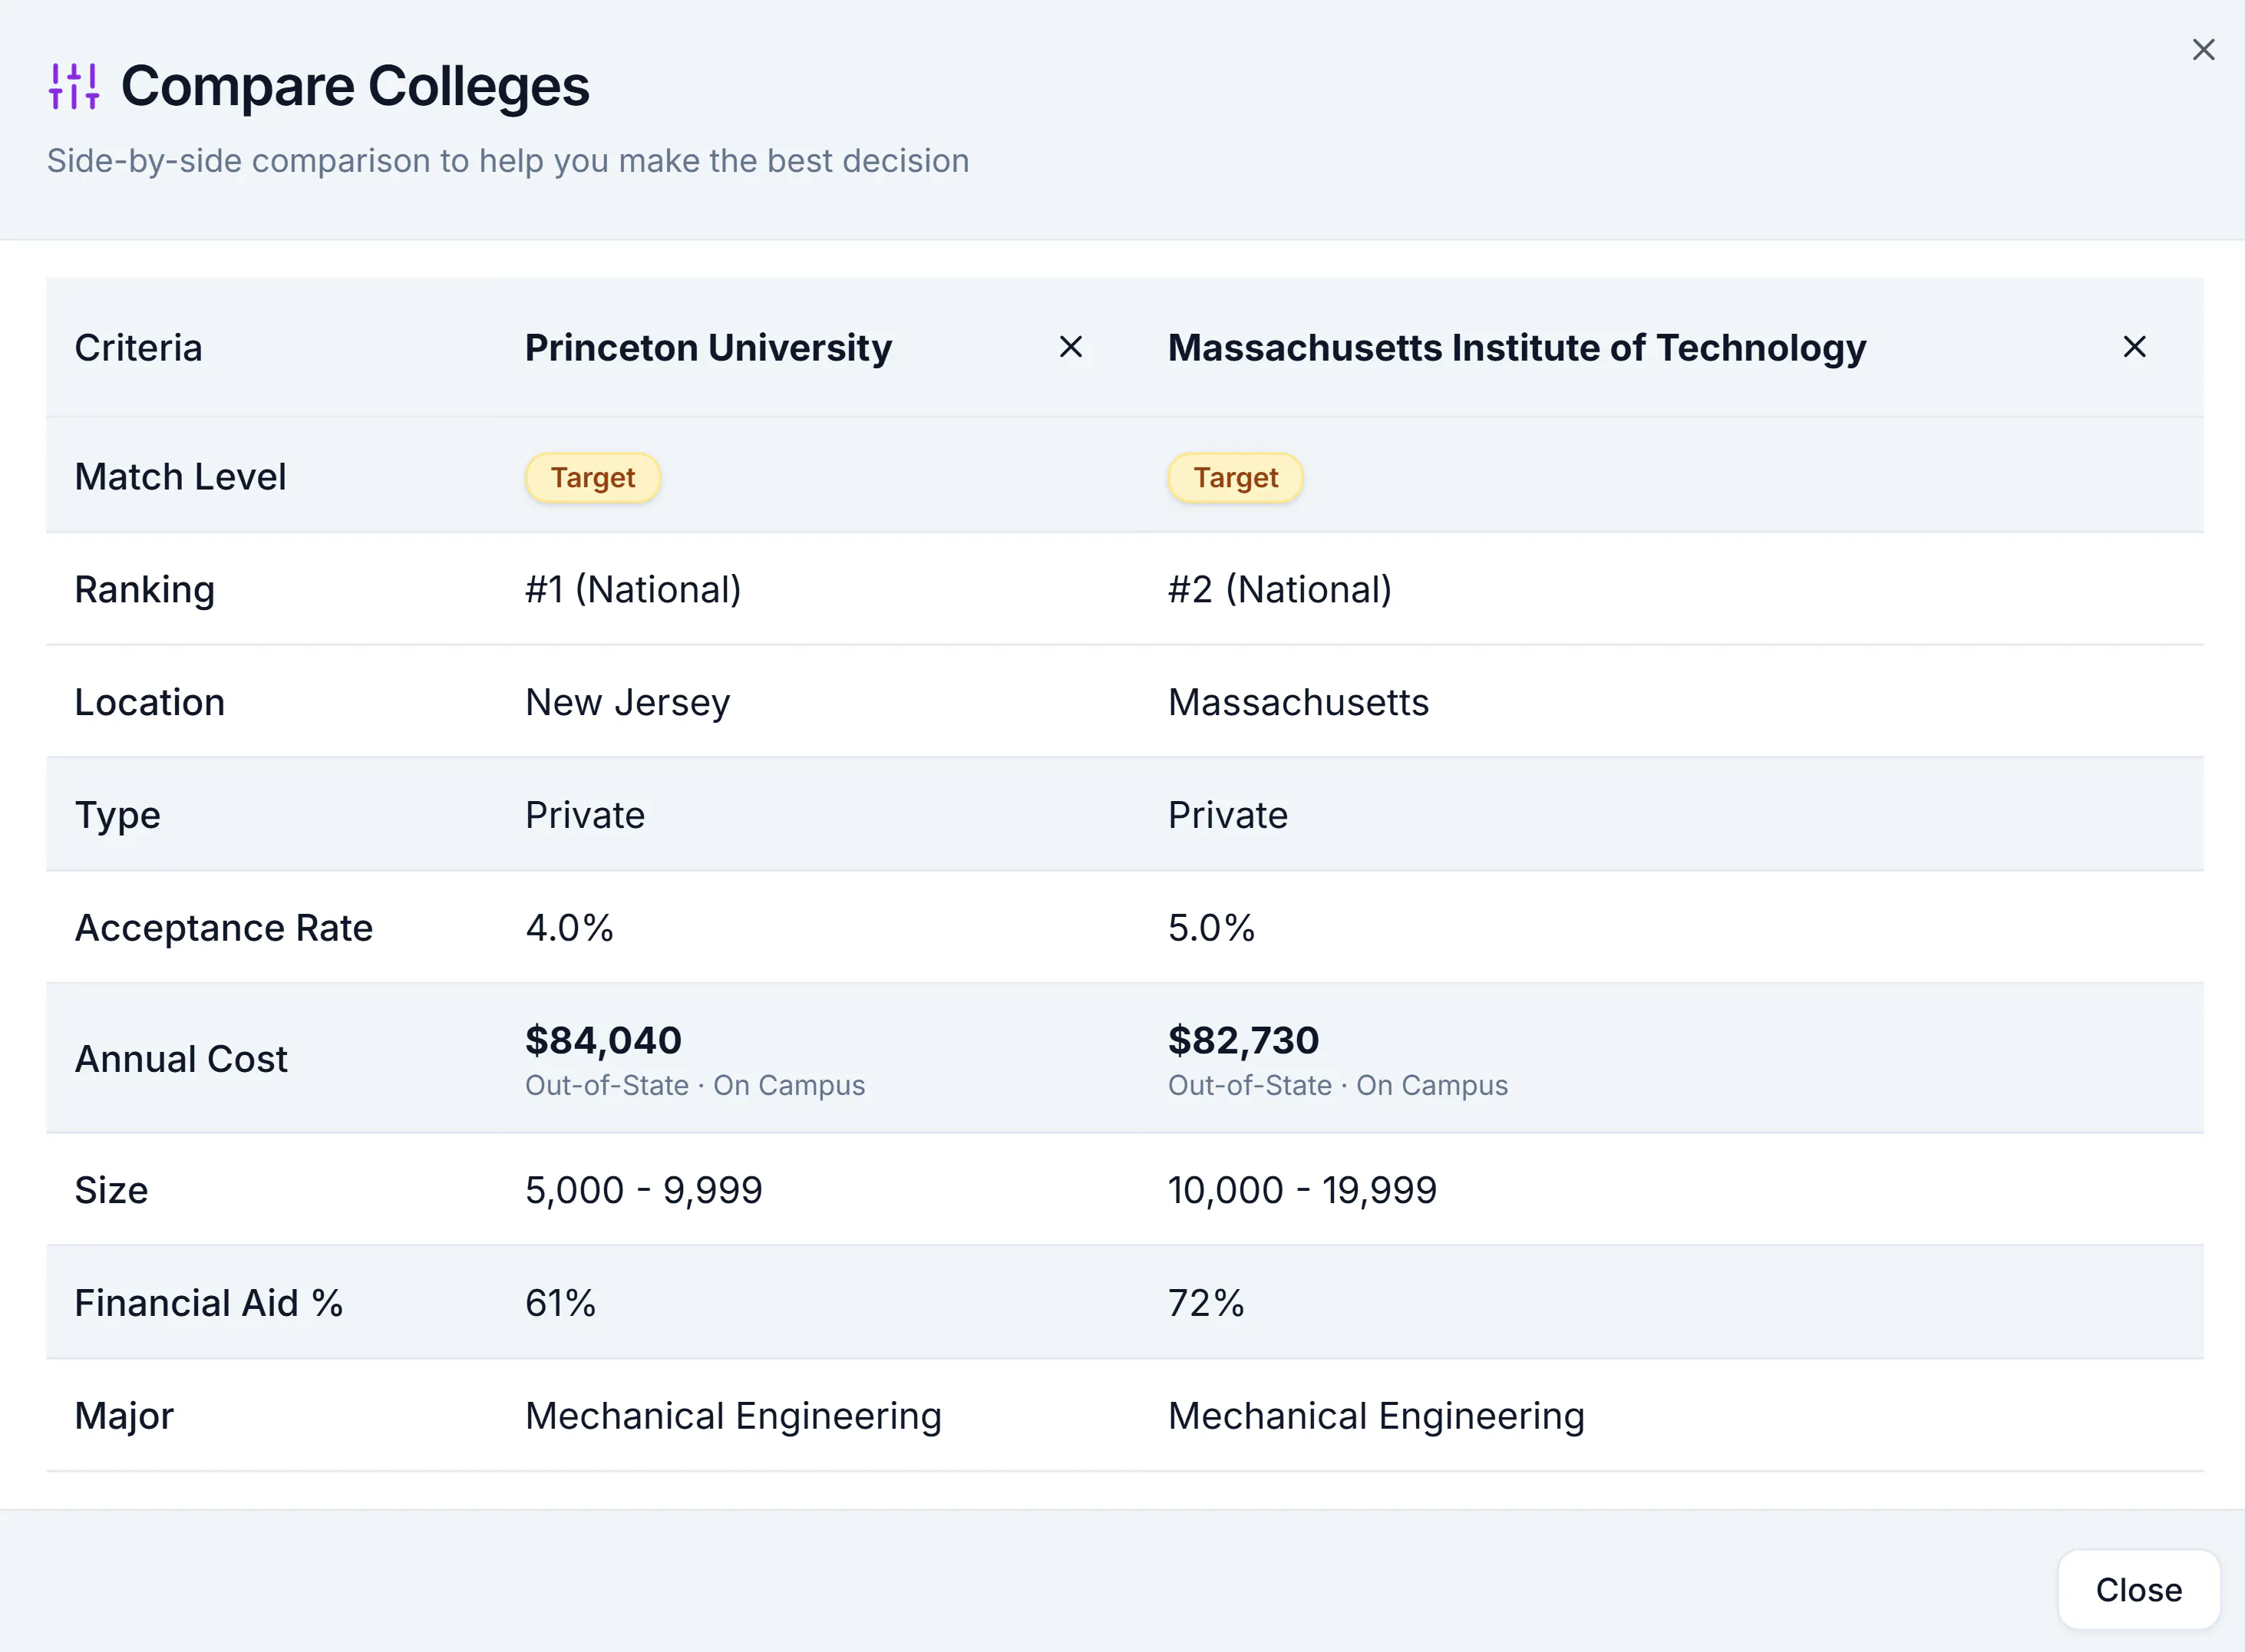This screenshot has width=2245, height=1652.
Task: Click the purple sliders Compare icon
Action: pyautogui.click(x=74, y=86)
